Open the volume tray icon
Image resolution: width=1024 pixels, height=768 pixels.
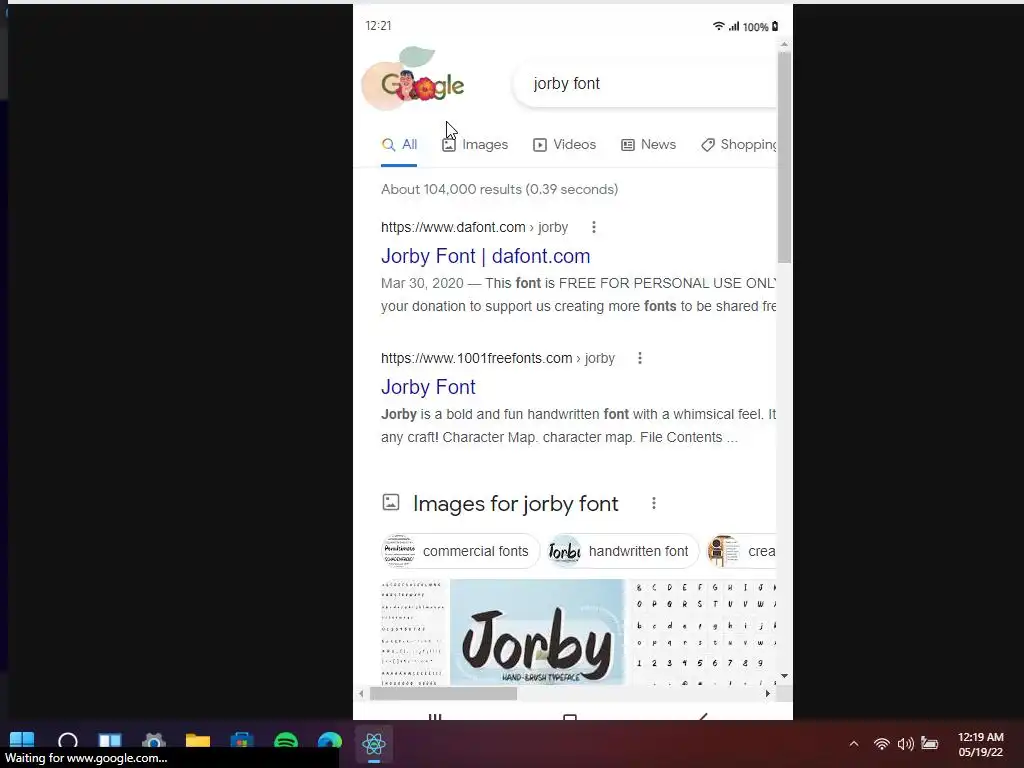905,744
